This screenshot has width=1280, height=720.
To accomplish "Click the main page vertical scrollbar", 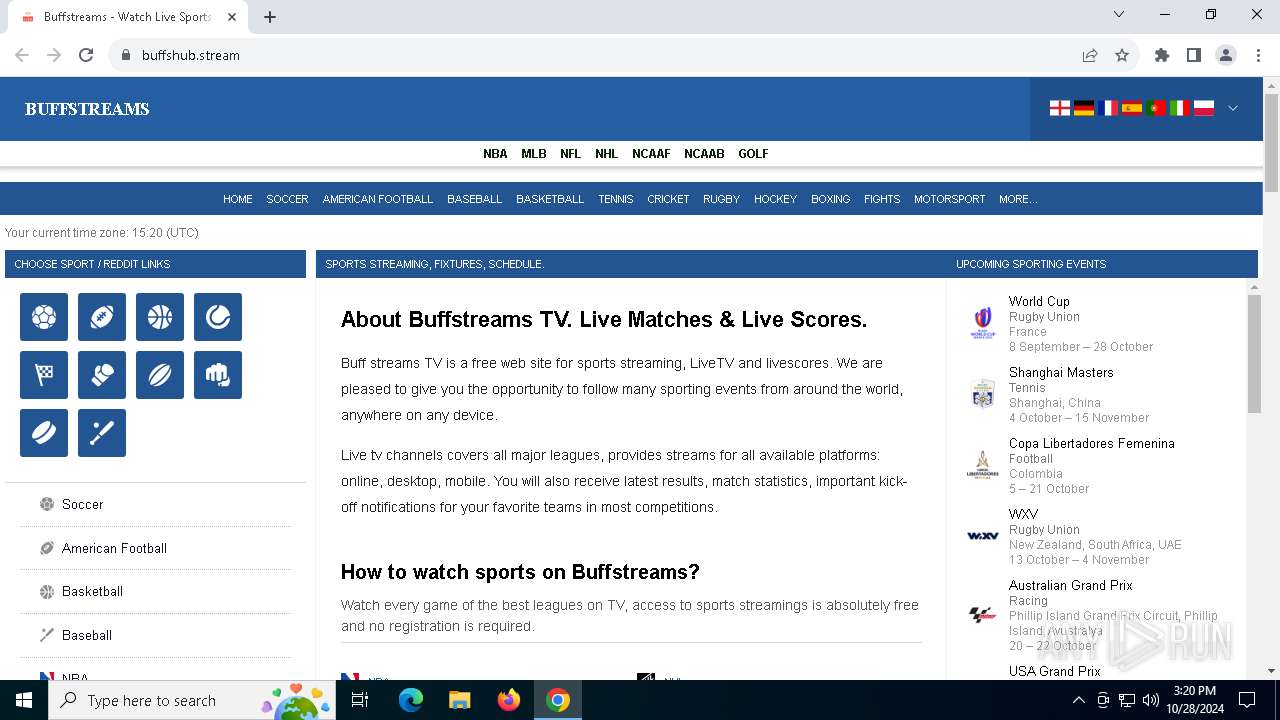I will 1272,143.
